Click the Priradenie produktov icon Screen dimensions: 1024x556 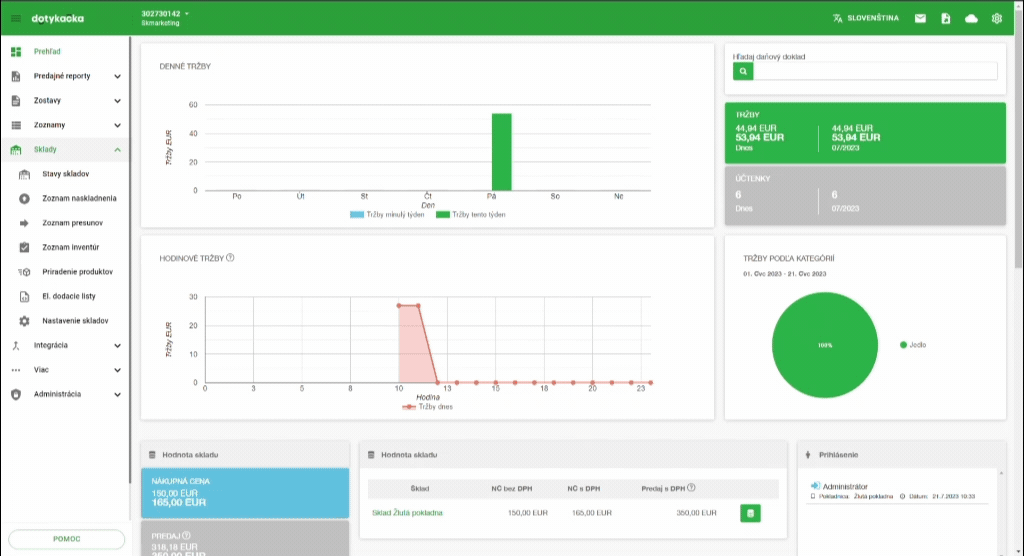pos(24,272)
